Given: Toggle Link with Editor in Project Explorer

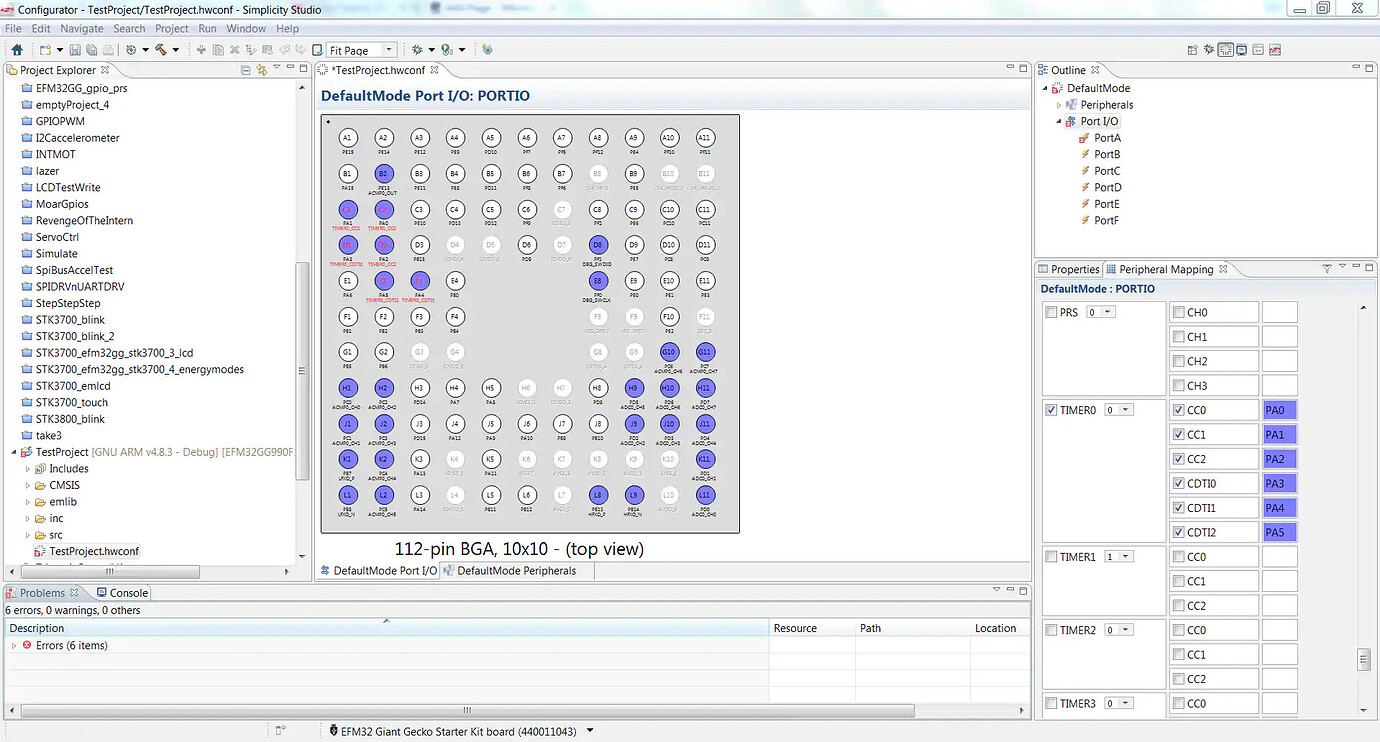Looking at the screenshot, I should [261, 70].
